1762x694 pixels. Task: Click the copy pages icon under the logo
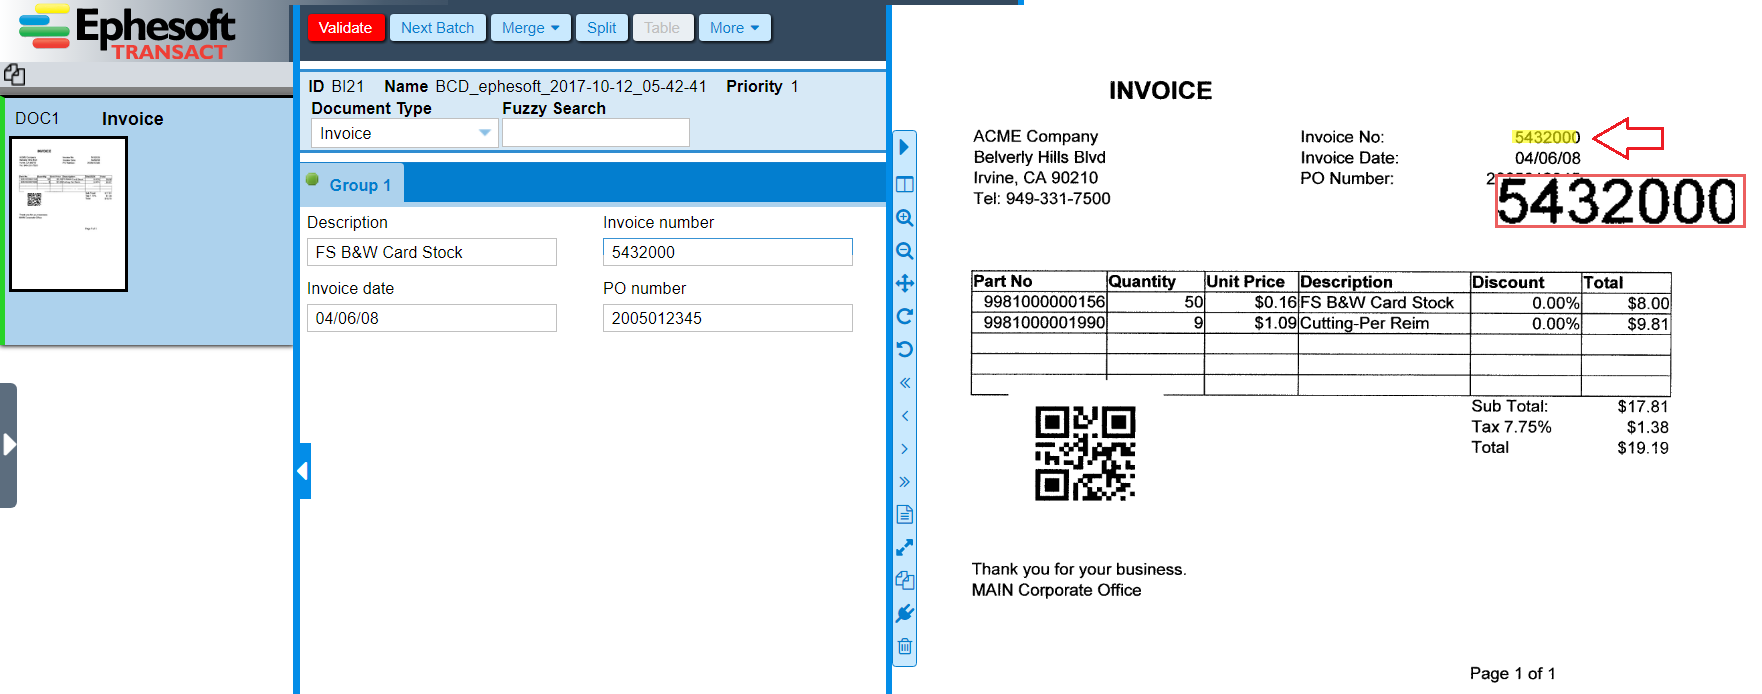tap(14, 75)
